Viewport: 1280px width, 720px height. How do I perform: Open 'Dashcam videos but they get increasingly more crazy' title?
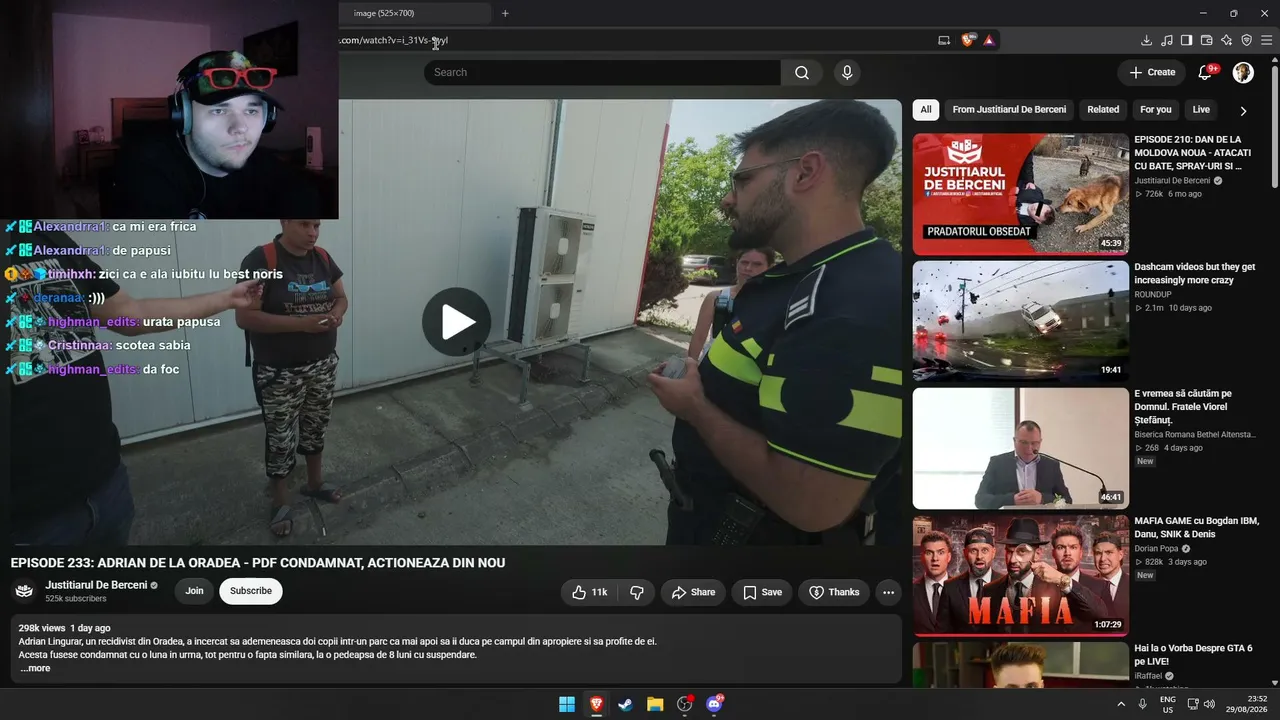pyautogui.click(x=1195, y=274)
